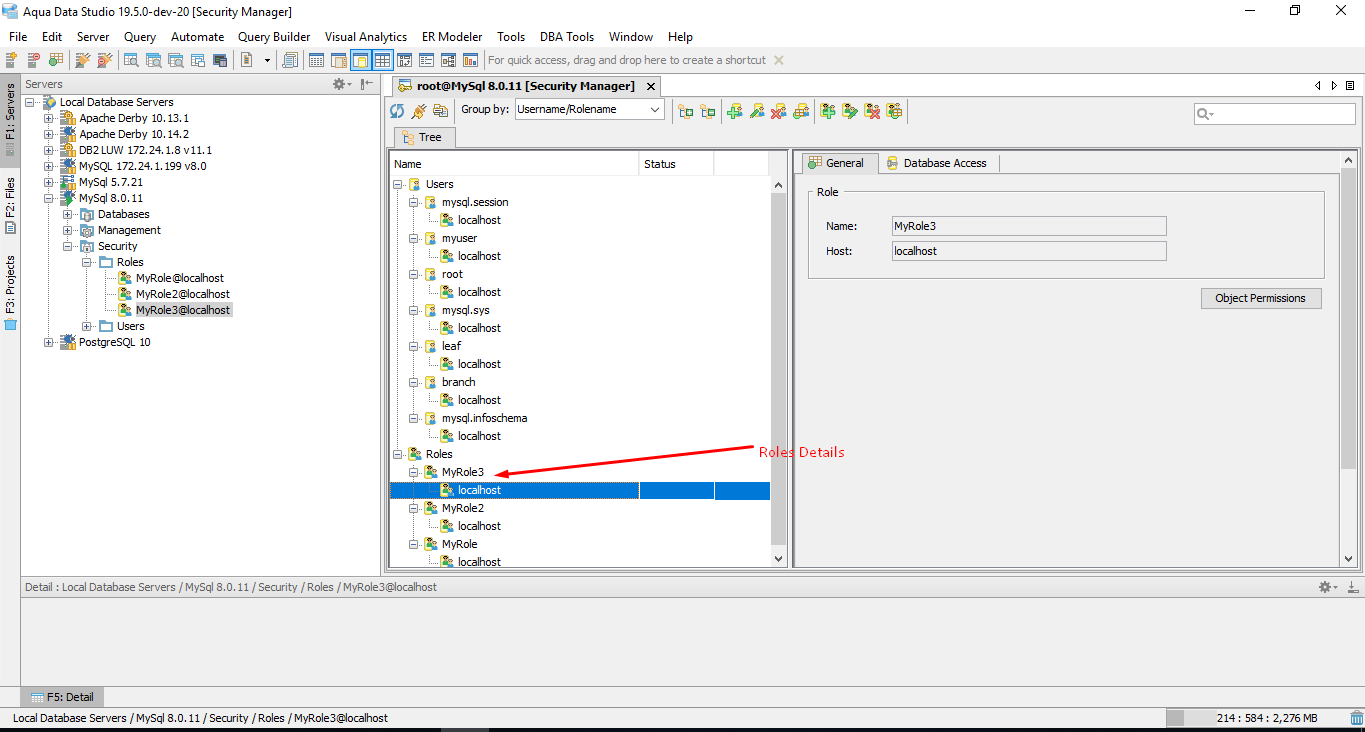The width and height of the screenshot is (1365, 732).
Task: Select the Tree tab
Action: [x=425, y=137]
